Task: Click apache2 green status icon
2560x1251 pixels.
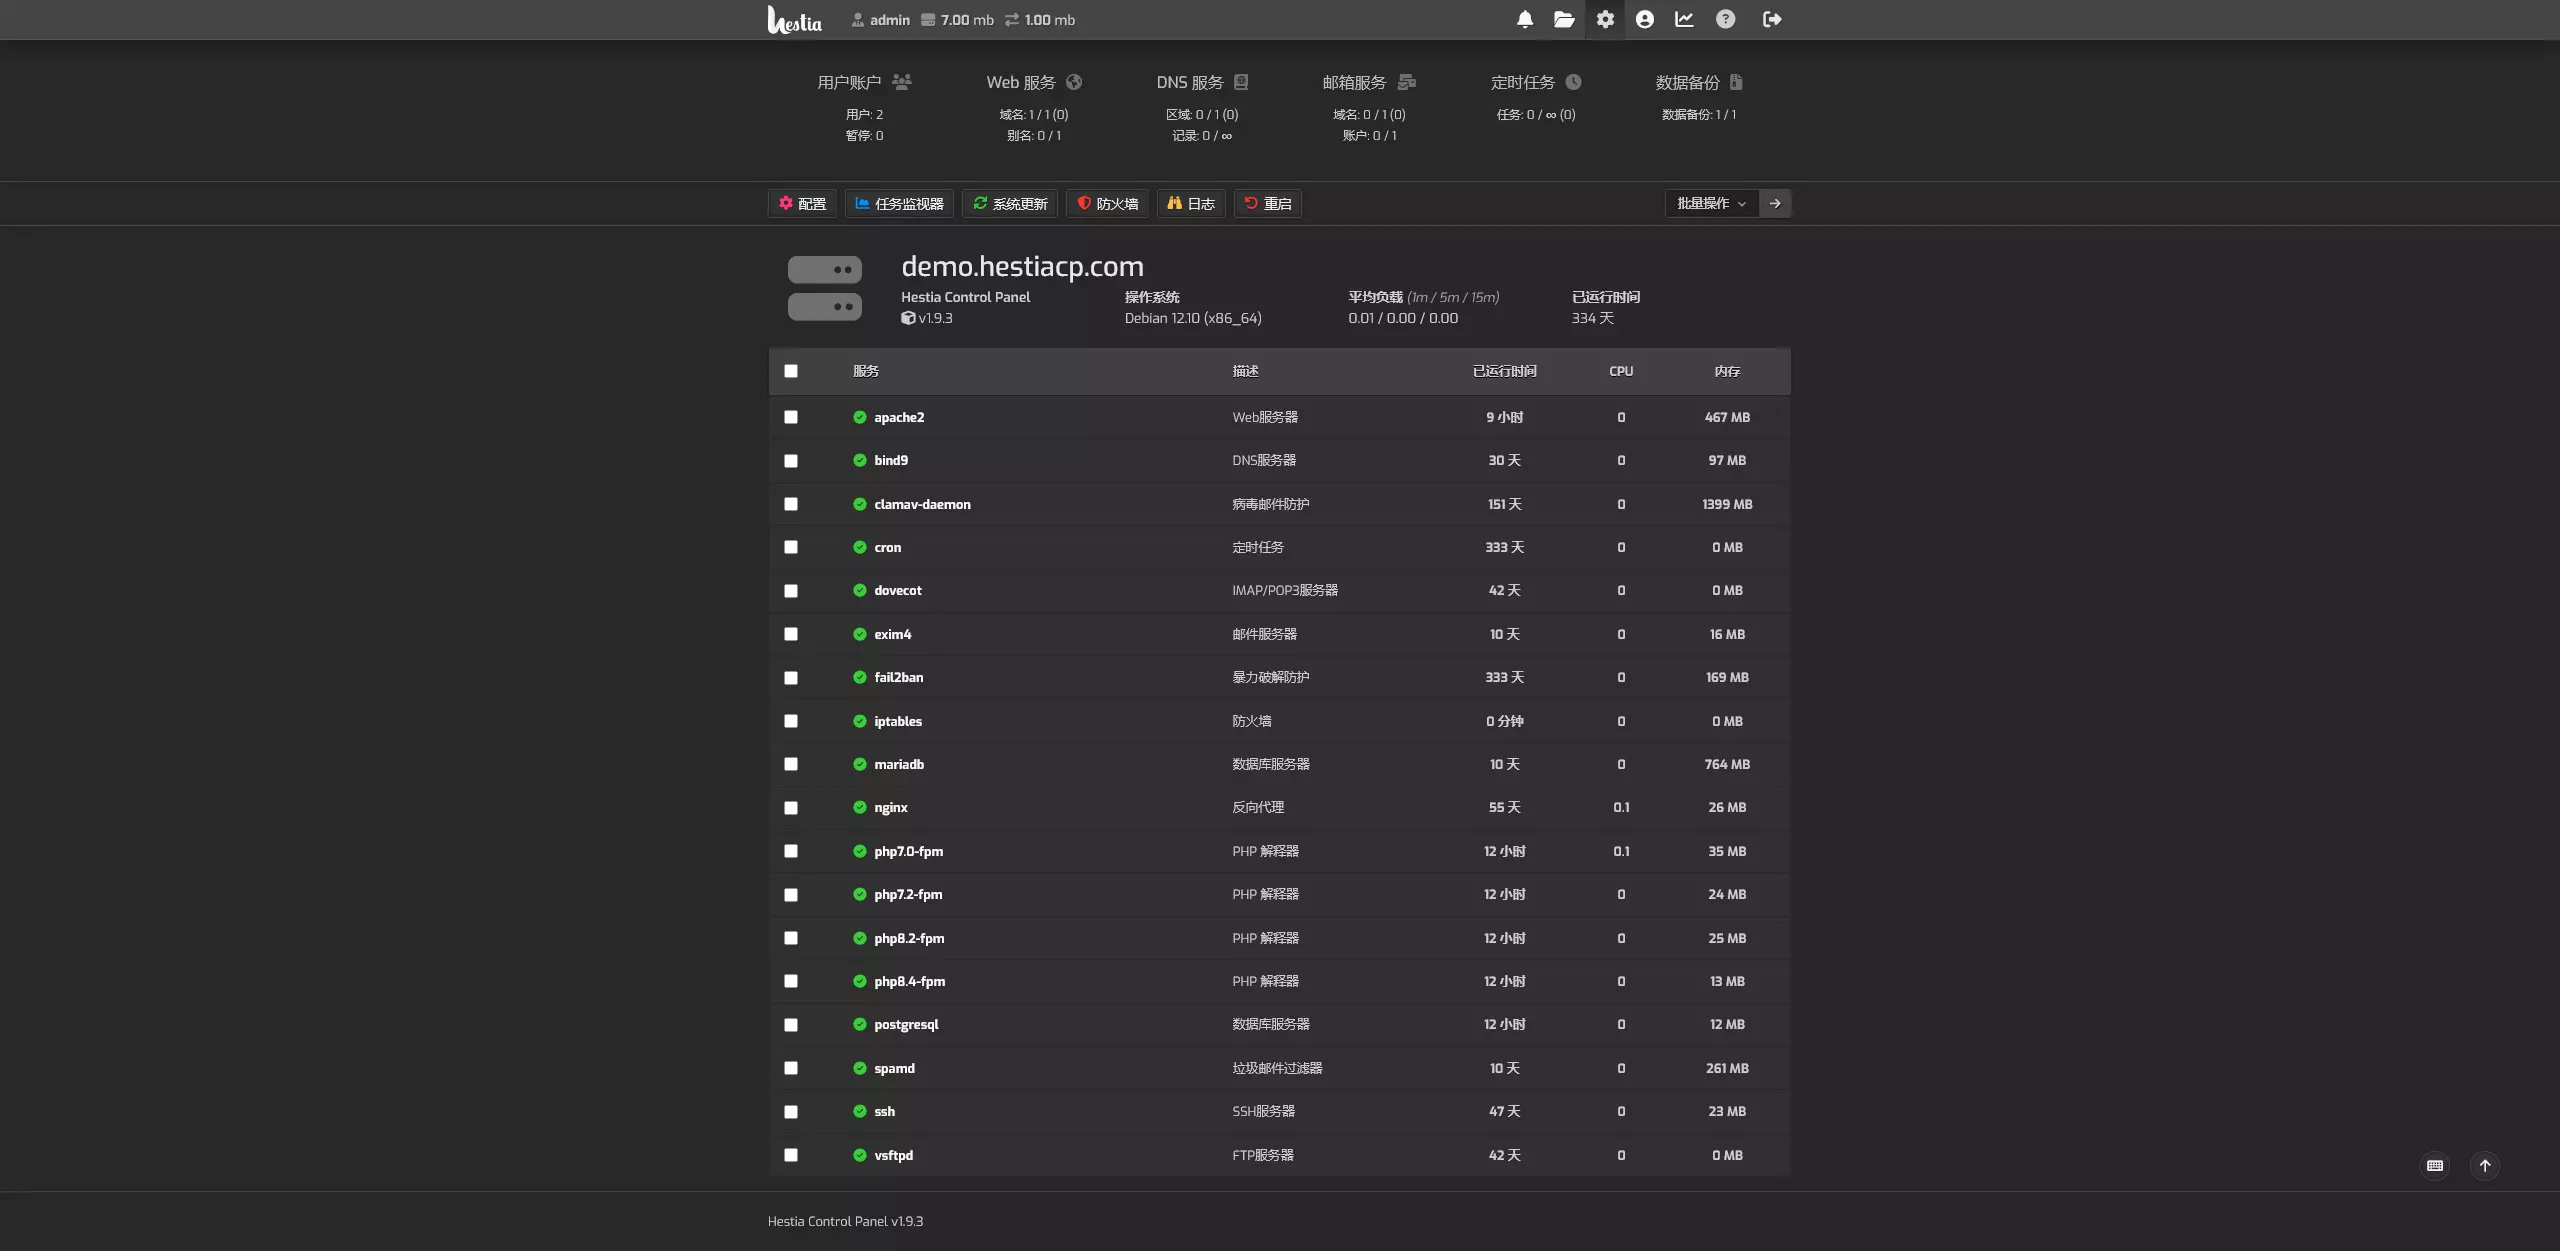Action: tap(859, 417)
